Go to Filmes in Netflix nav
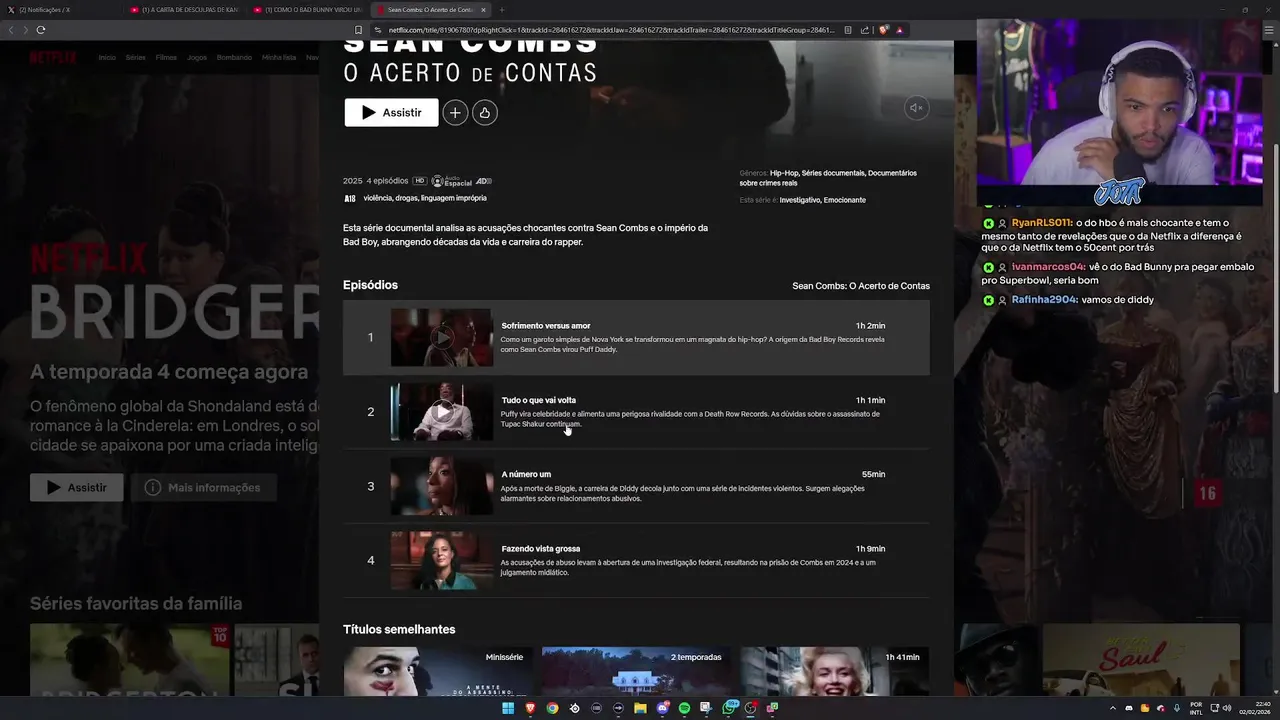The height and width of the screenshot is (720, 1280). 166,57
